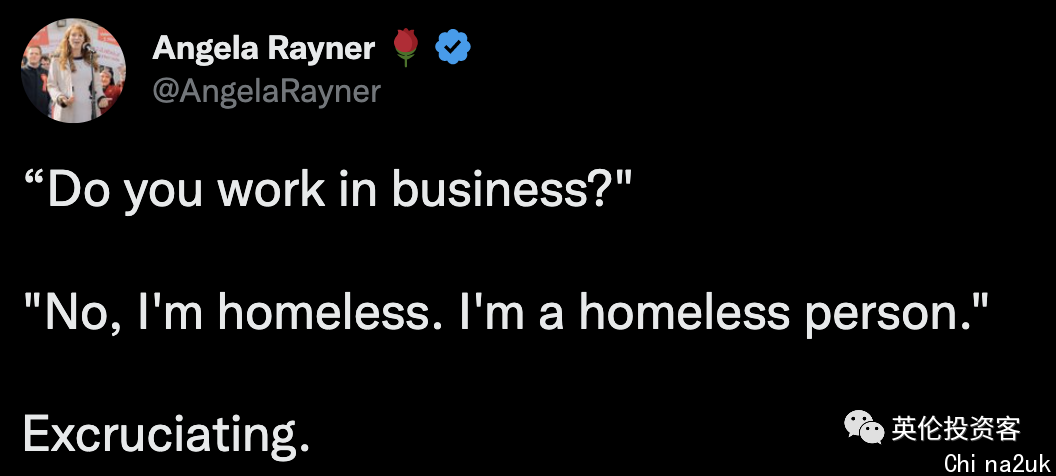Click the word "No," starting the second quote
The height and width of the screenshot is (476, 1056).
point(75,314)
